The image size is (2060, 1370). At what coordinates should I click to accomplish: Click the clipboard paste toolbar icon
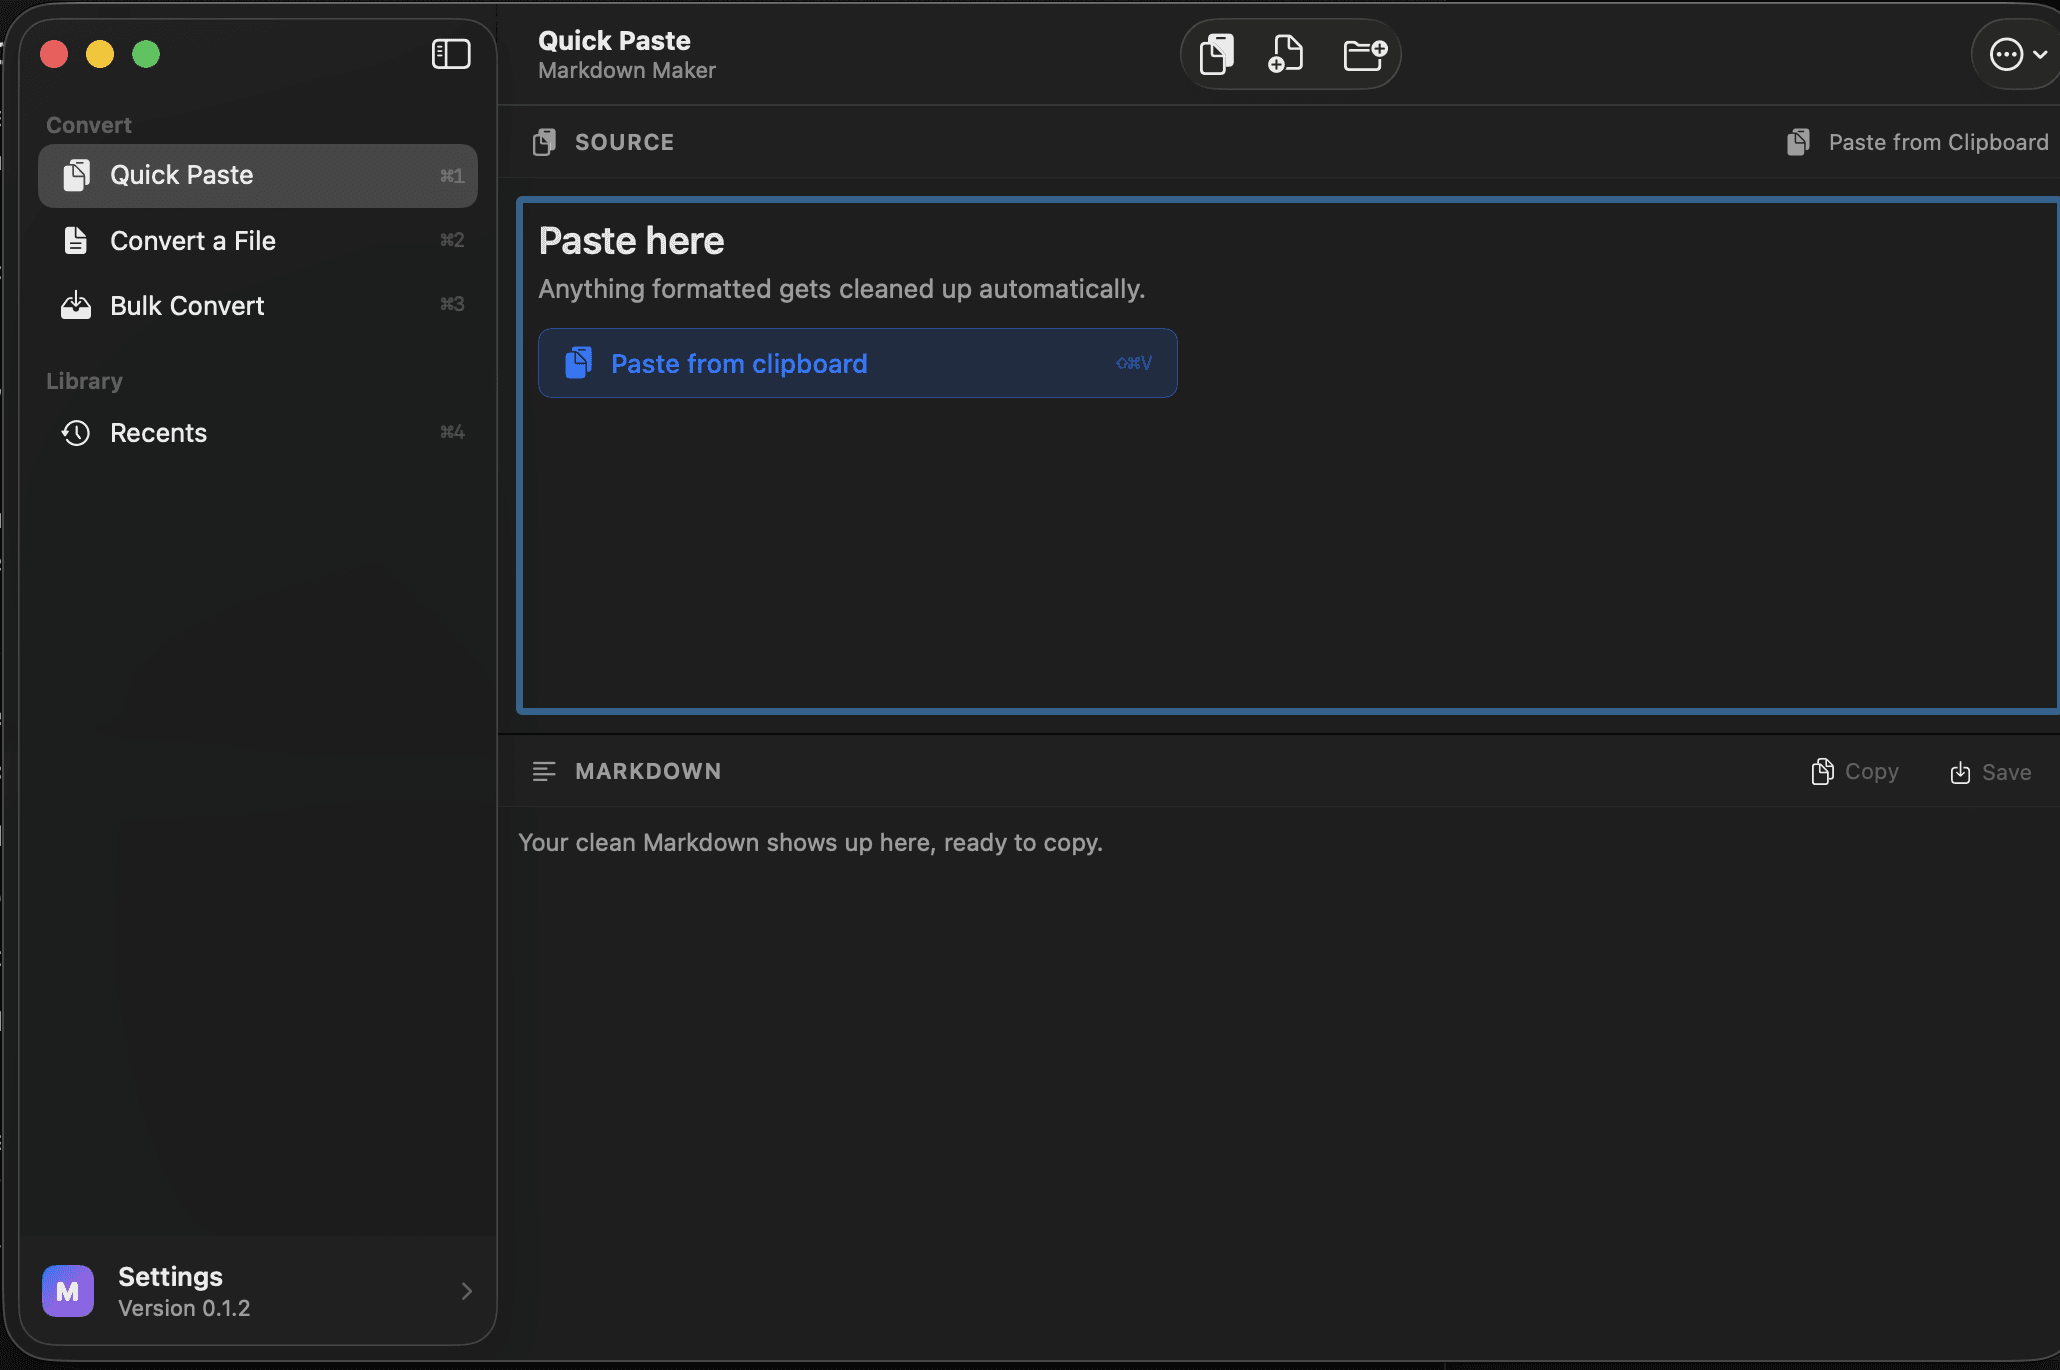tap(1217, 54)
